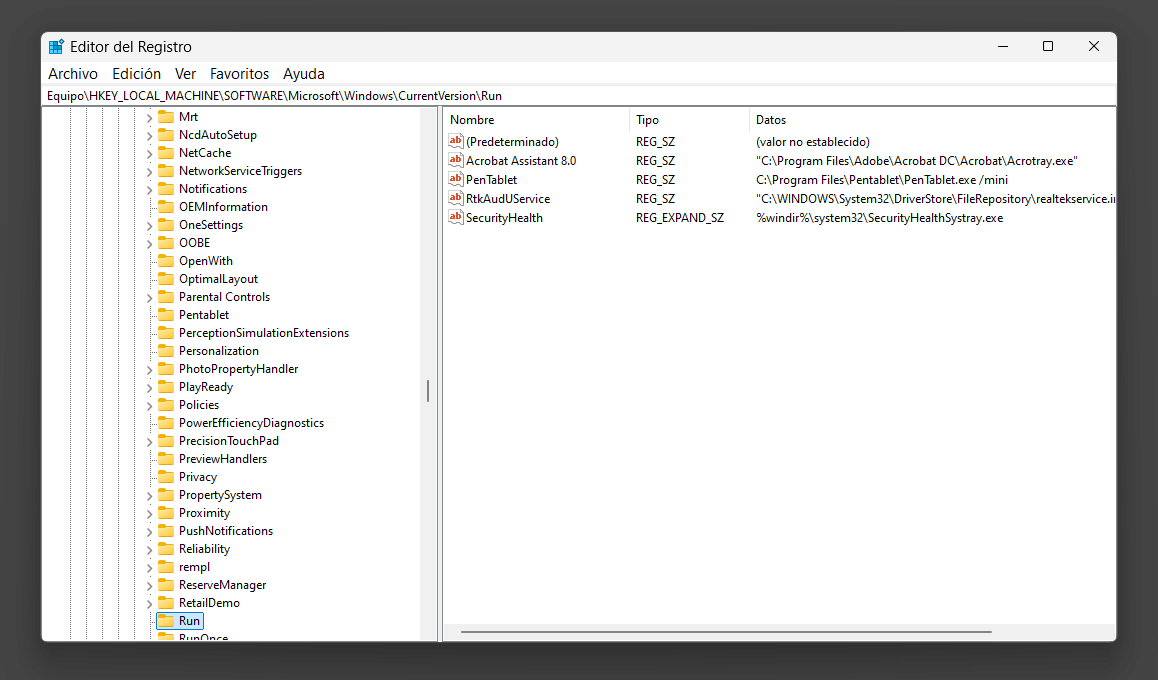
Task: Click the folder icon of Parental Controls
Action: coord(166,297)
